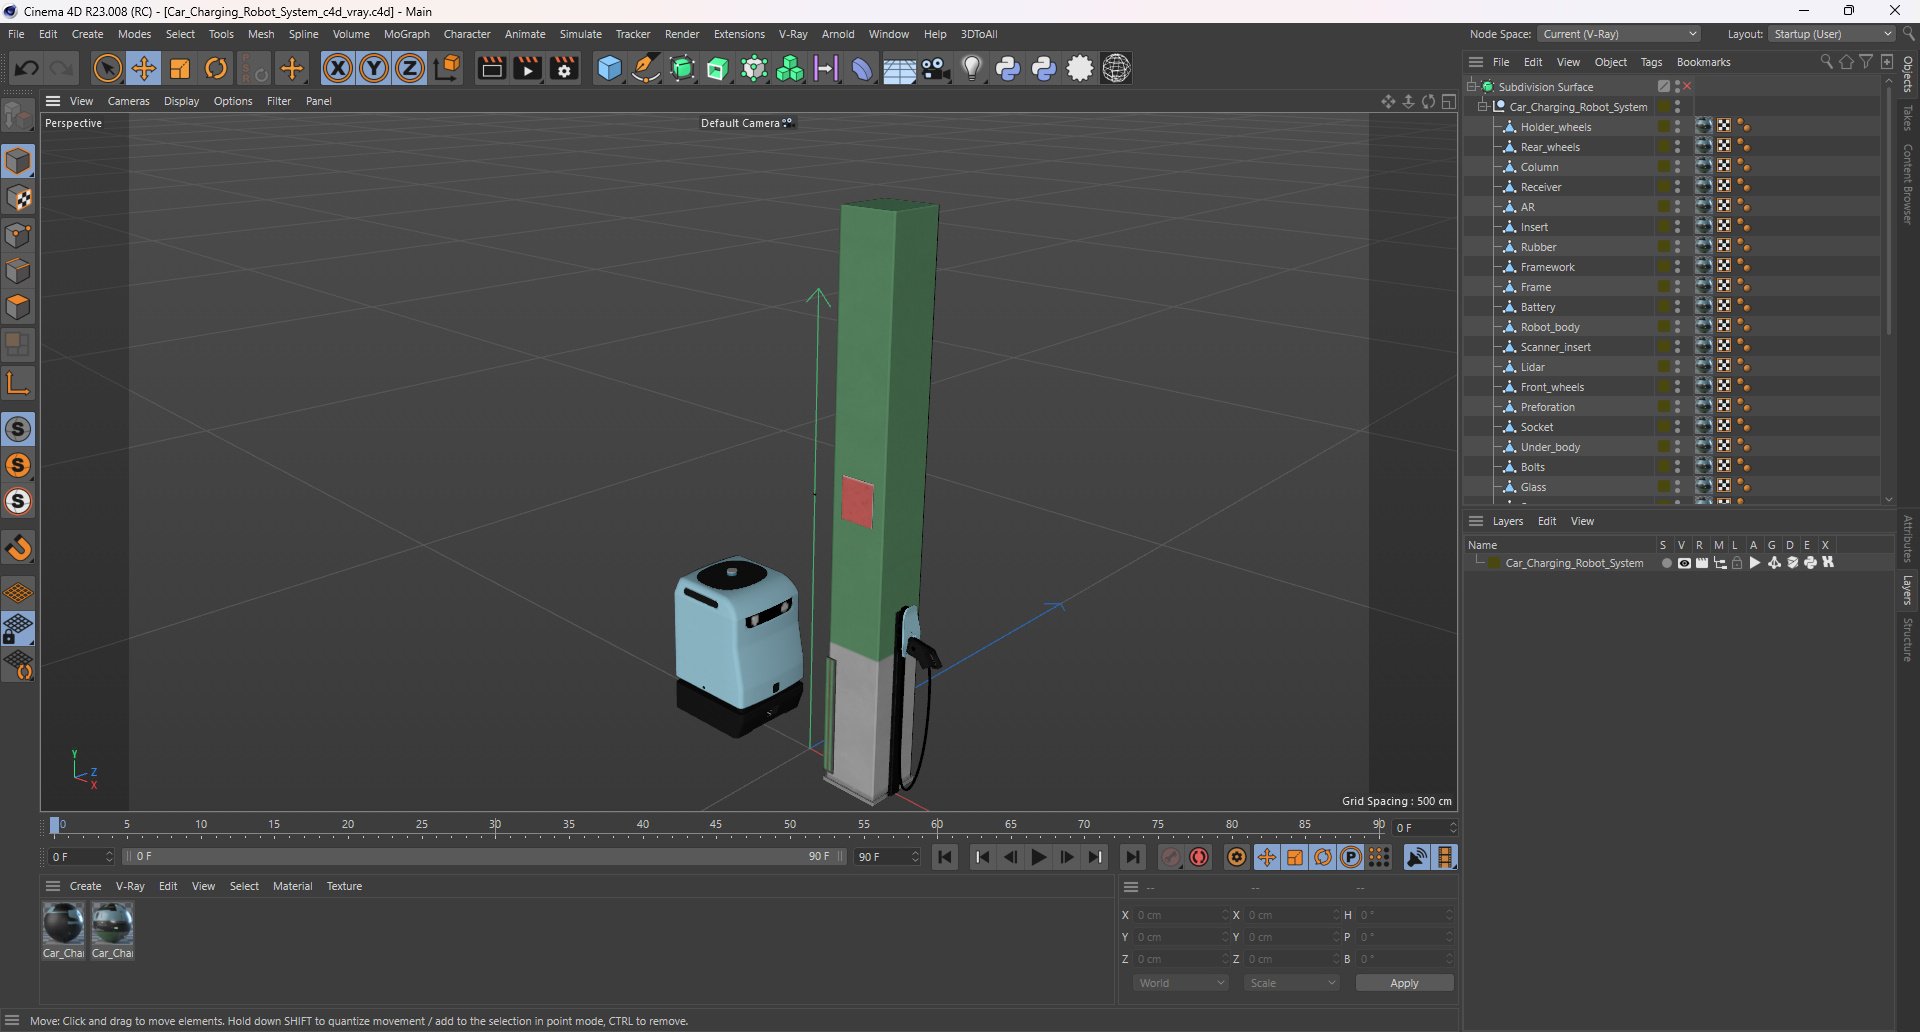Click the end frame 90 F stepper

tap(915, 857)
